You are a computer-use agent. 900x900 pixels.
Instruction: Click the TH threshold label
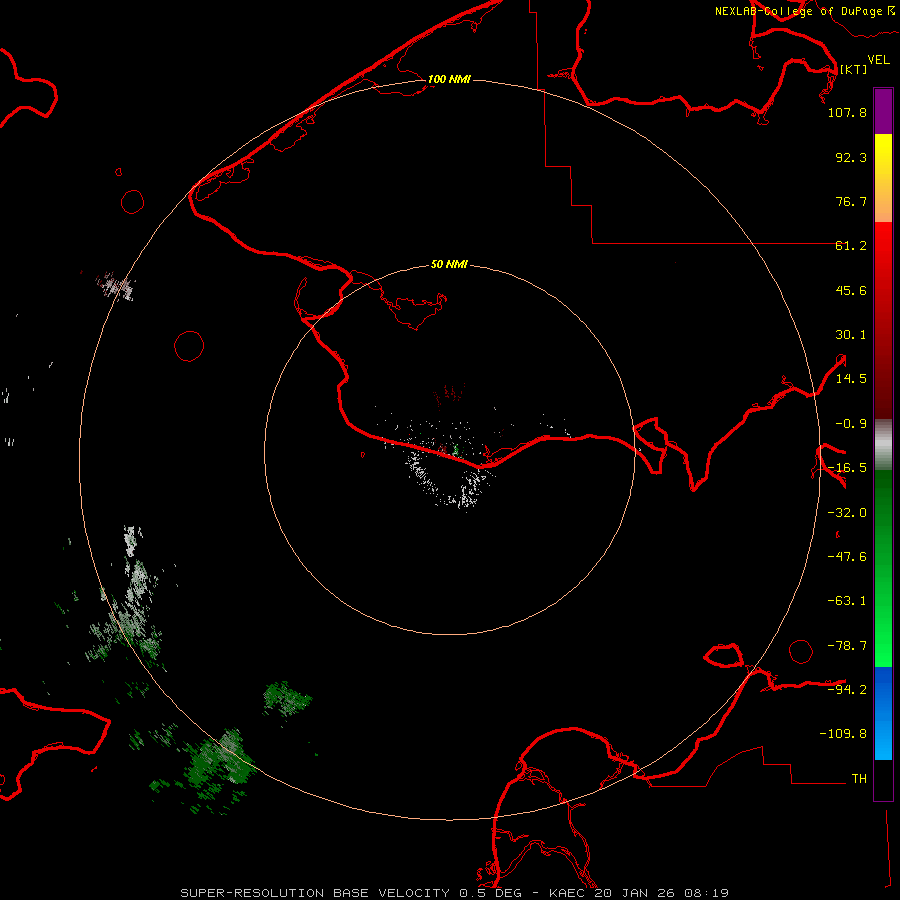tap(859, 779)
